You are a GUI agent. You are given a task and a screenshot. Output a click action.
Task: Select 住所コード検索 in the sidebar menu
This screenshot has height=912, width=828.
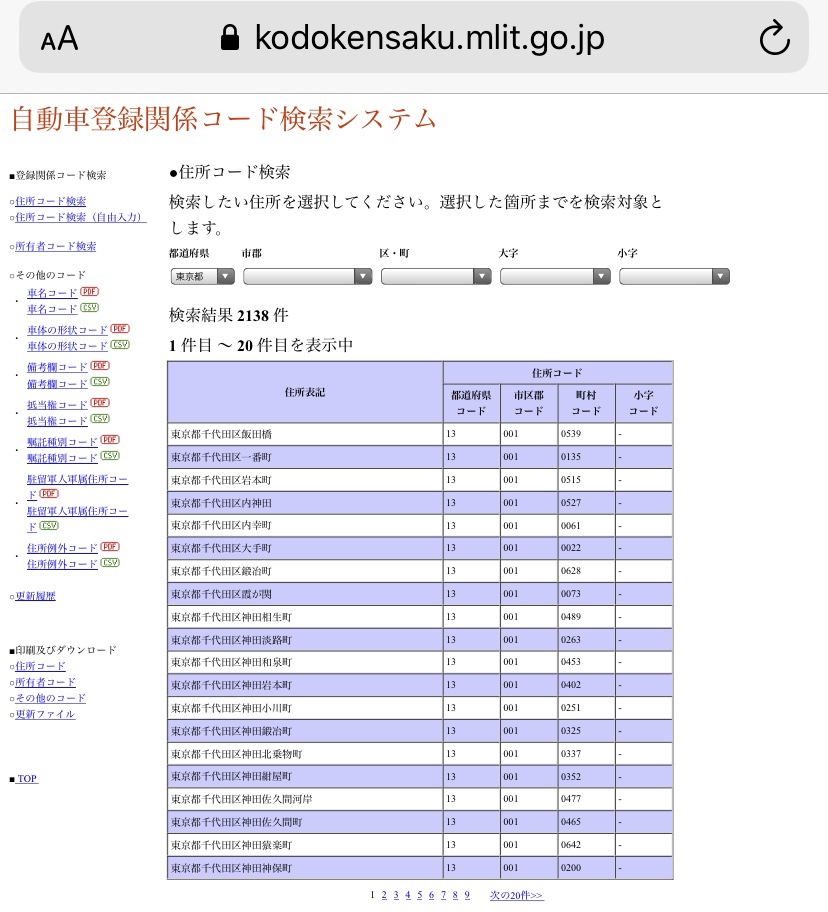pyautogui.click(x=49, y=200)
